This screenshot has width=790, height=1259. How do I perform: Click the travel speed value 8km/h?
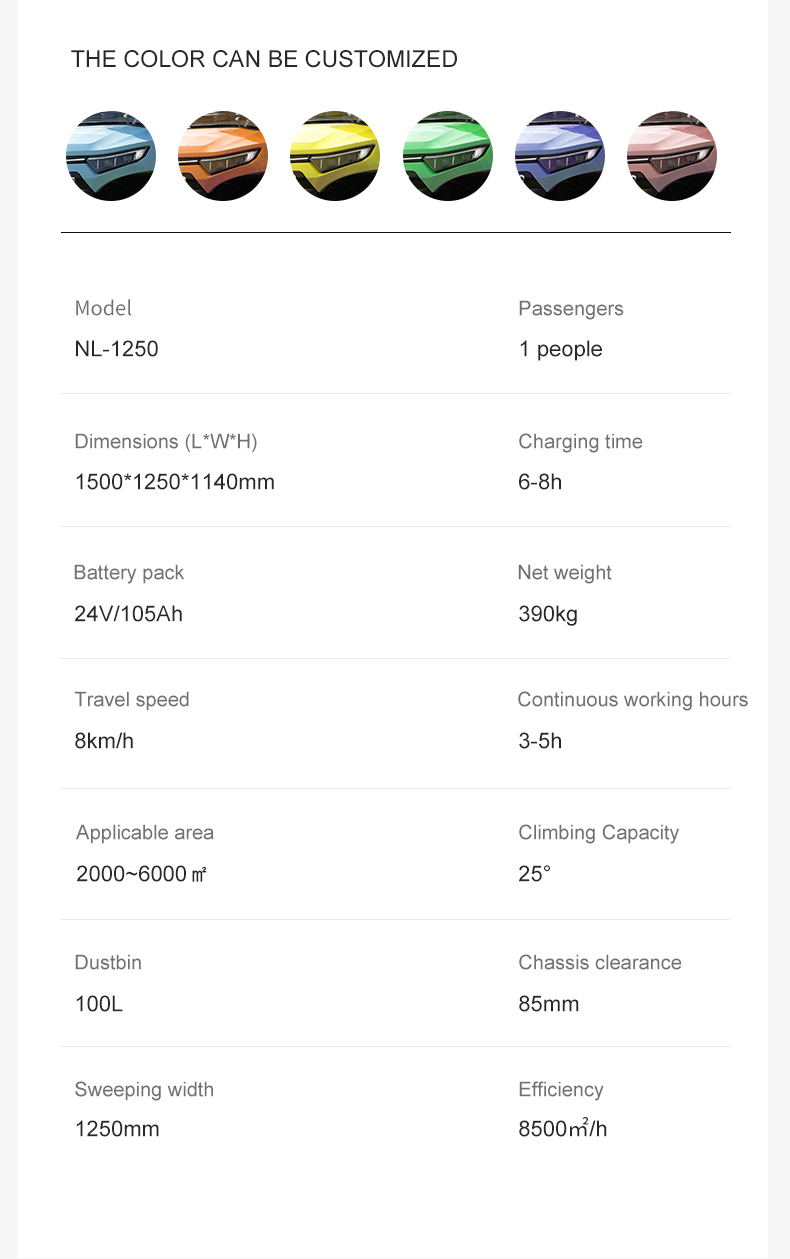(x=104, y=741)
